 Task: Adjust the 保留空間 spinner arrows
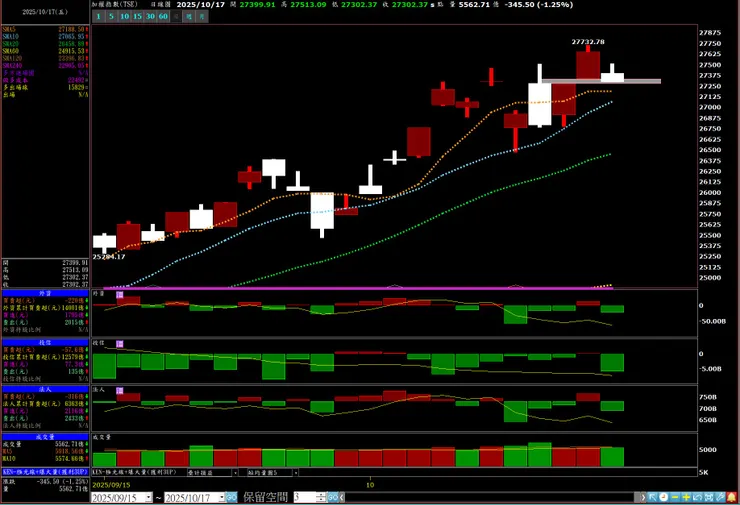[321, 497]
